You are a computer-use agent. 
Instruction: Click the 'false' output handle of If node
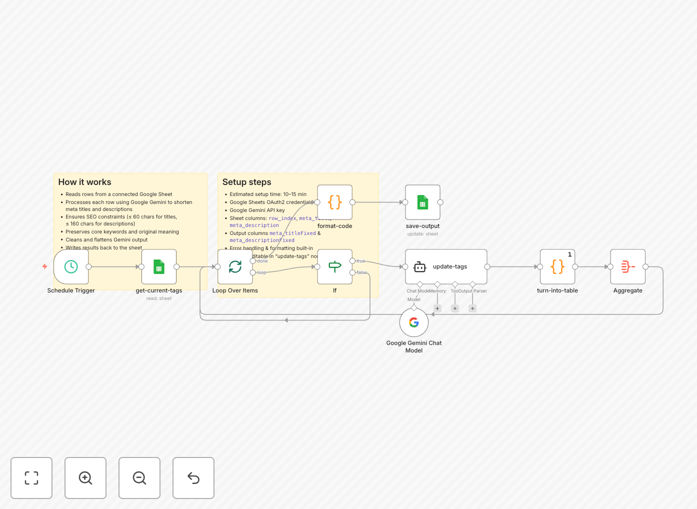pos(353,273)
